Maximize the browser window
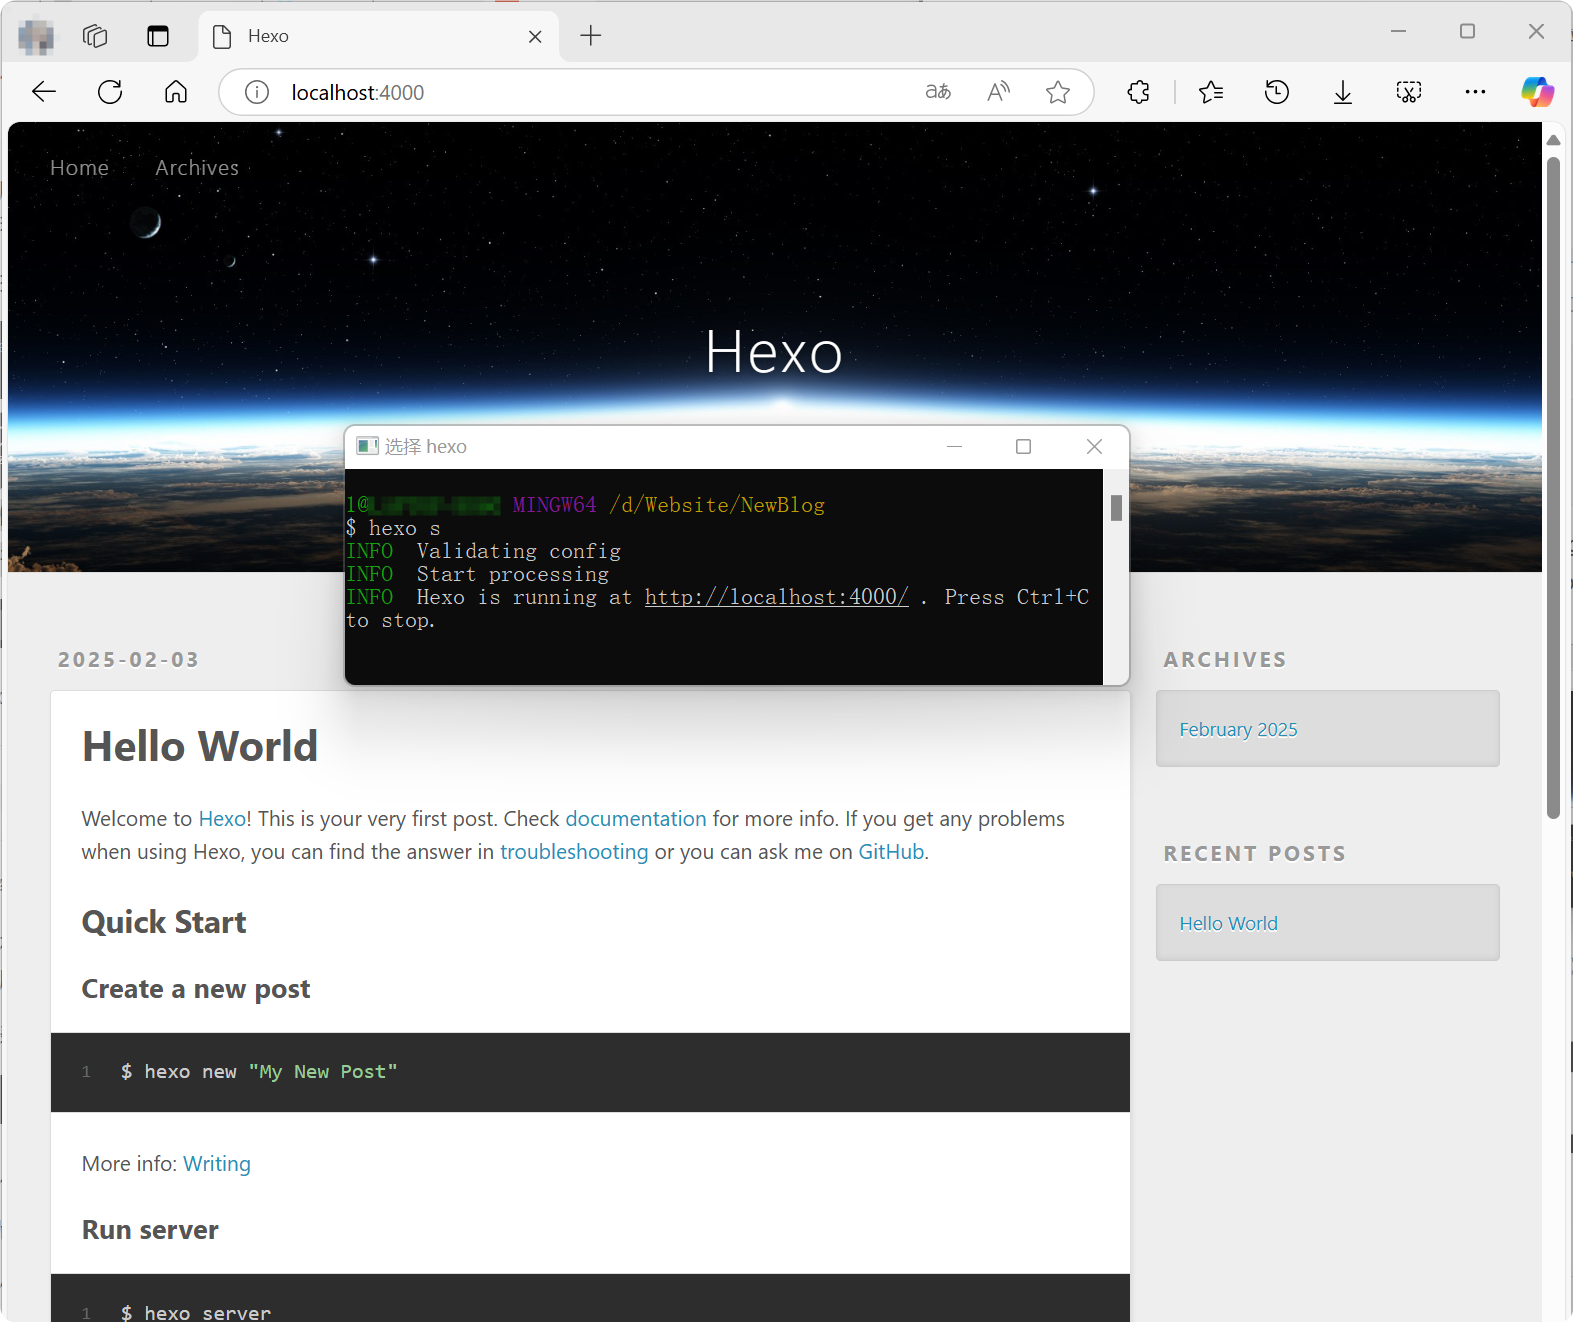1573x1322 pixels. tap(1467, 31)
